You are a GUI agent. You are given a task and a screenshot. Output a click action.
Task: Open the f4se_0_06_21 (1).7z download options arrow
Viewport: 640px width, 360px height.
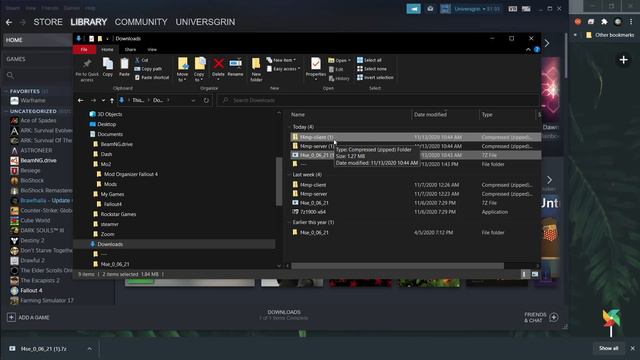(x=89, y=349)
